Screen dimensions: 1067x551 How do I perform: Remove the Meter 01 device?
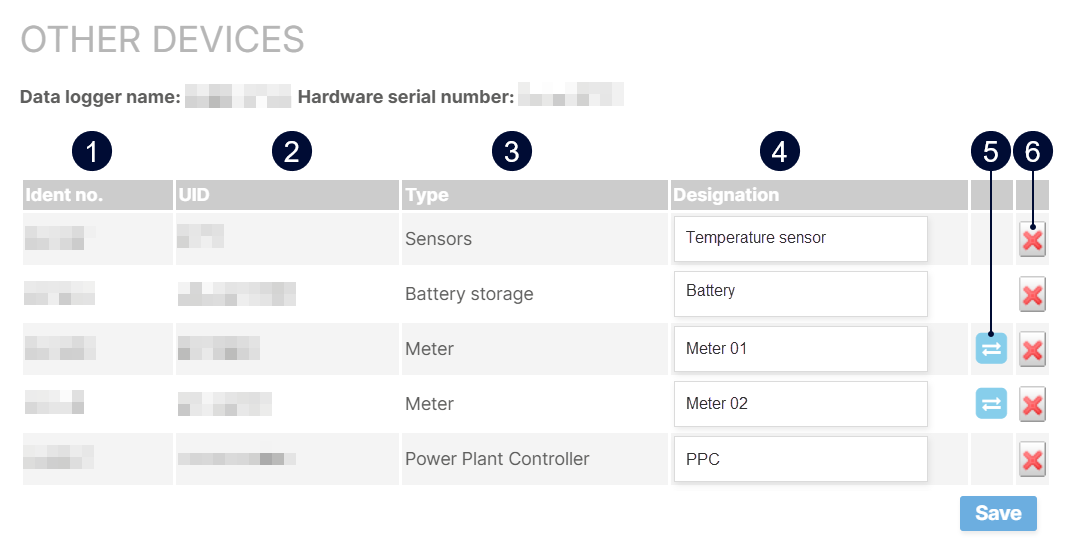(1032, 350)
